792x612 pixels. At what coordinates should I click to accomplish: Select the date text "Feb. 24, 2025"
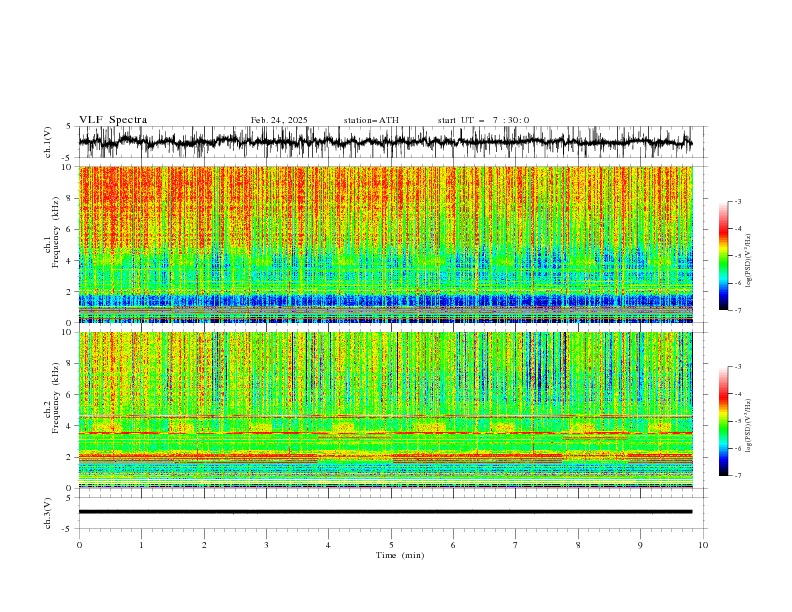point(279,120)
